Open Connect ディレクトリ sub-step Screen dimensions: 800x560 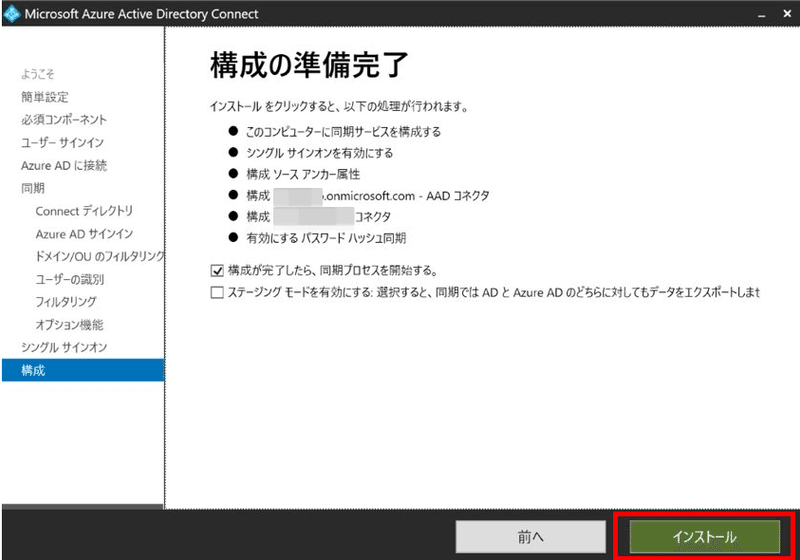84,211
